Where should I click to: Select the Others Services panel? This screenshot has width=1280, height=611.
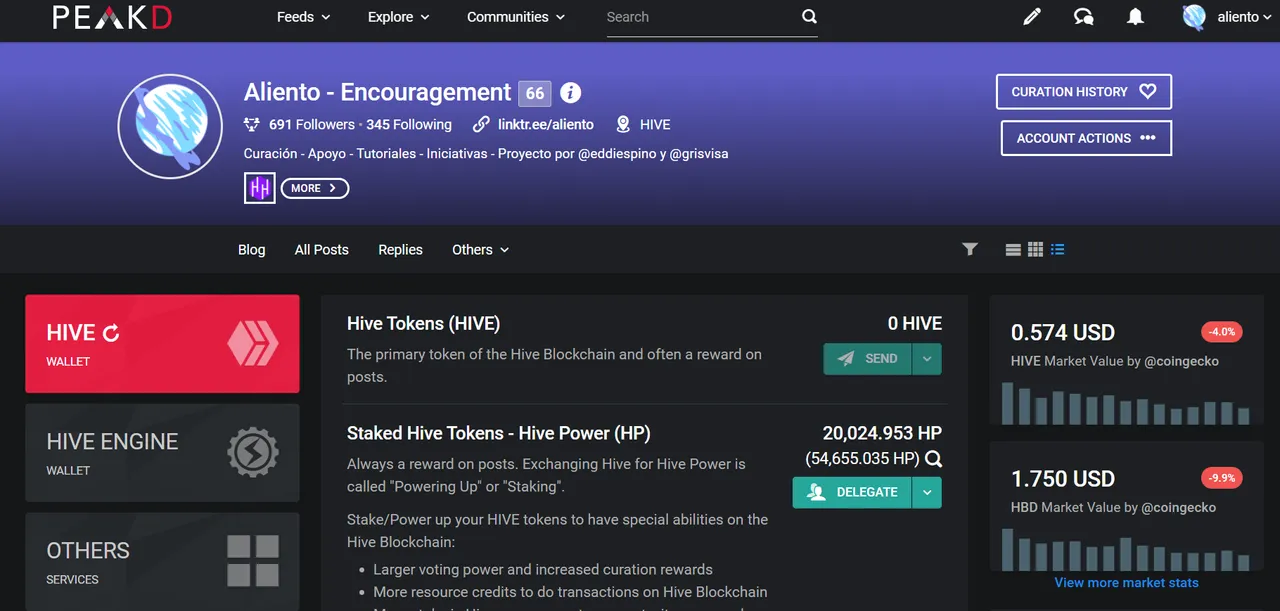(x=162, y=561)
